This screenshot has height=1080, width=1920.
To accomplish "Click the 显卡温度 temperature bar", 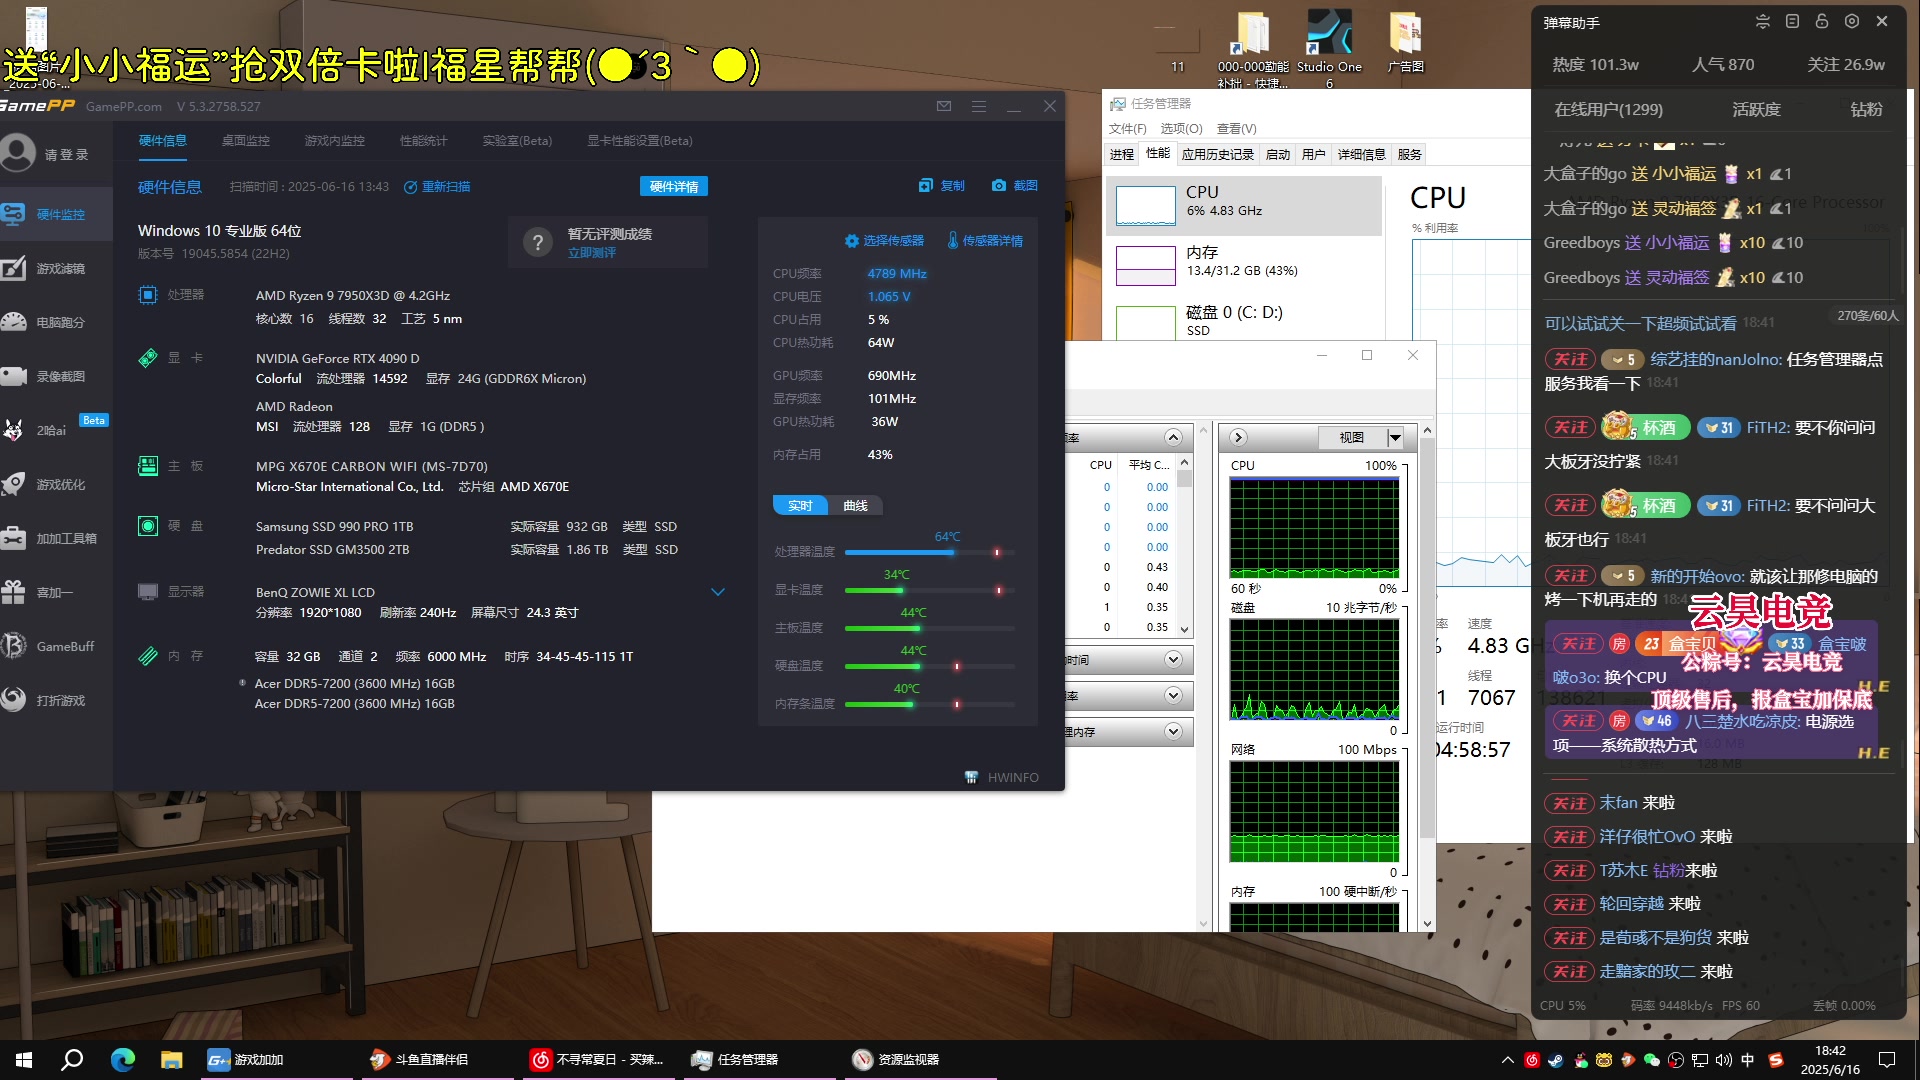I will point(930,590).
